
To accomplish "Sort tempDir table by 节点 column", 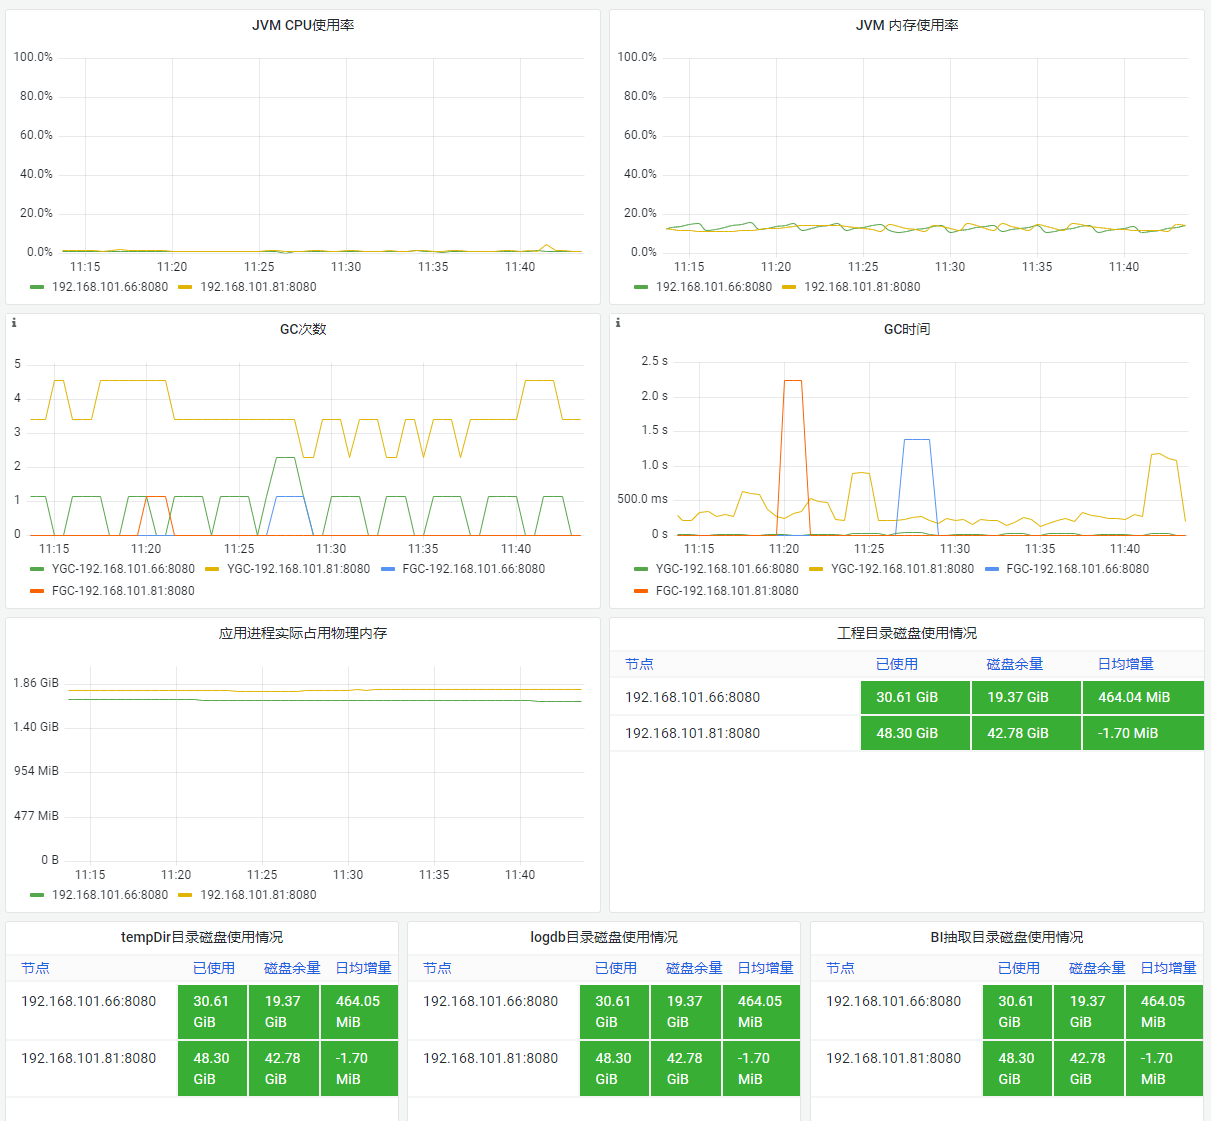I will [35, 968].
